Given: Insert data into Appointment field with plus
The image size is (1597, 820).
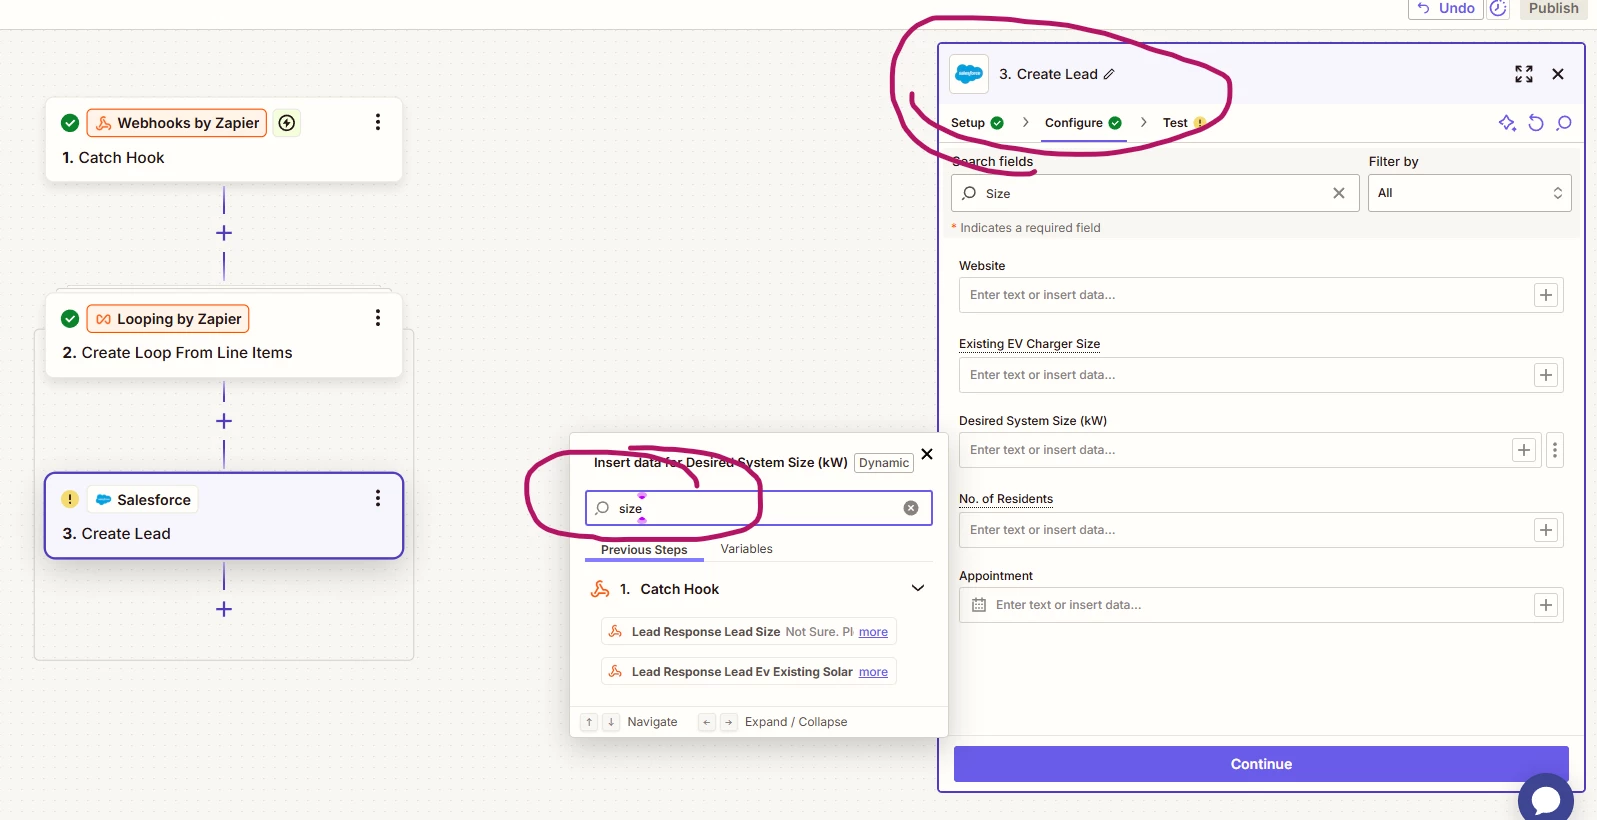Looking at the screenshot, I should pyautogui.click(x=1546, y=605).
